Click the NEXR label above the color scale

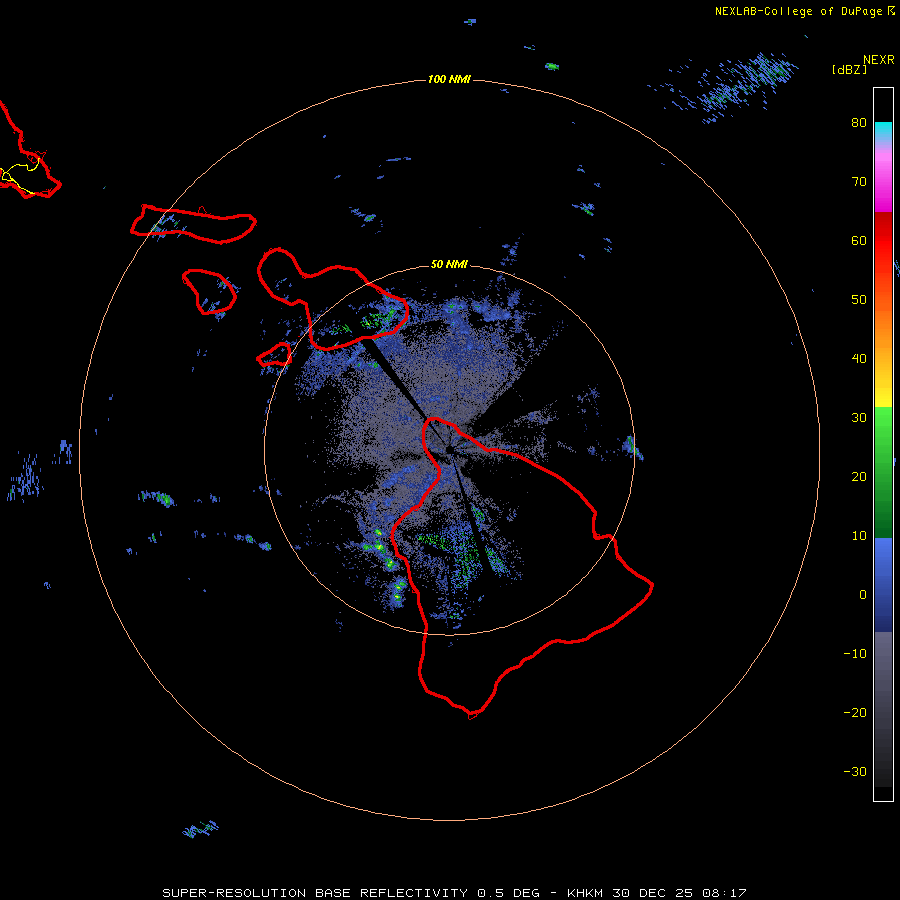click(x=879, y=60)
